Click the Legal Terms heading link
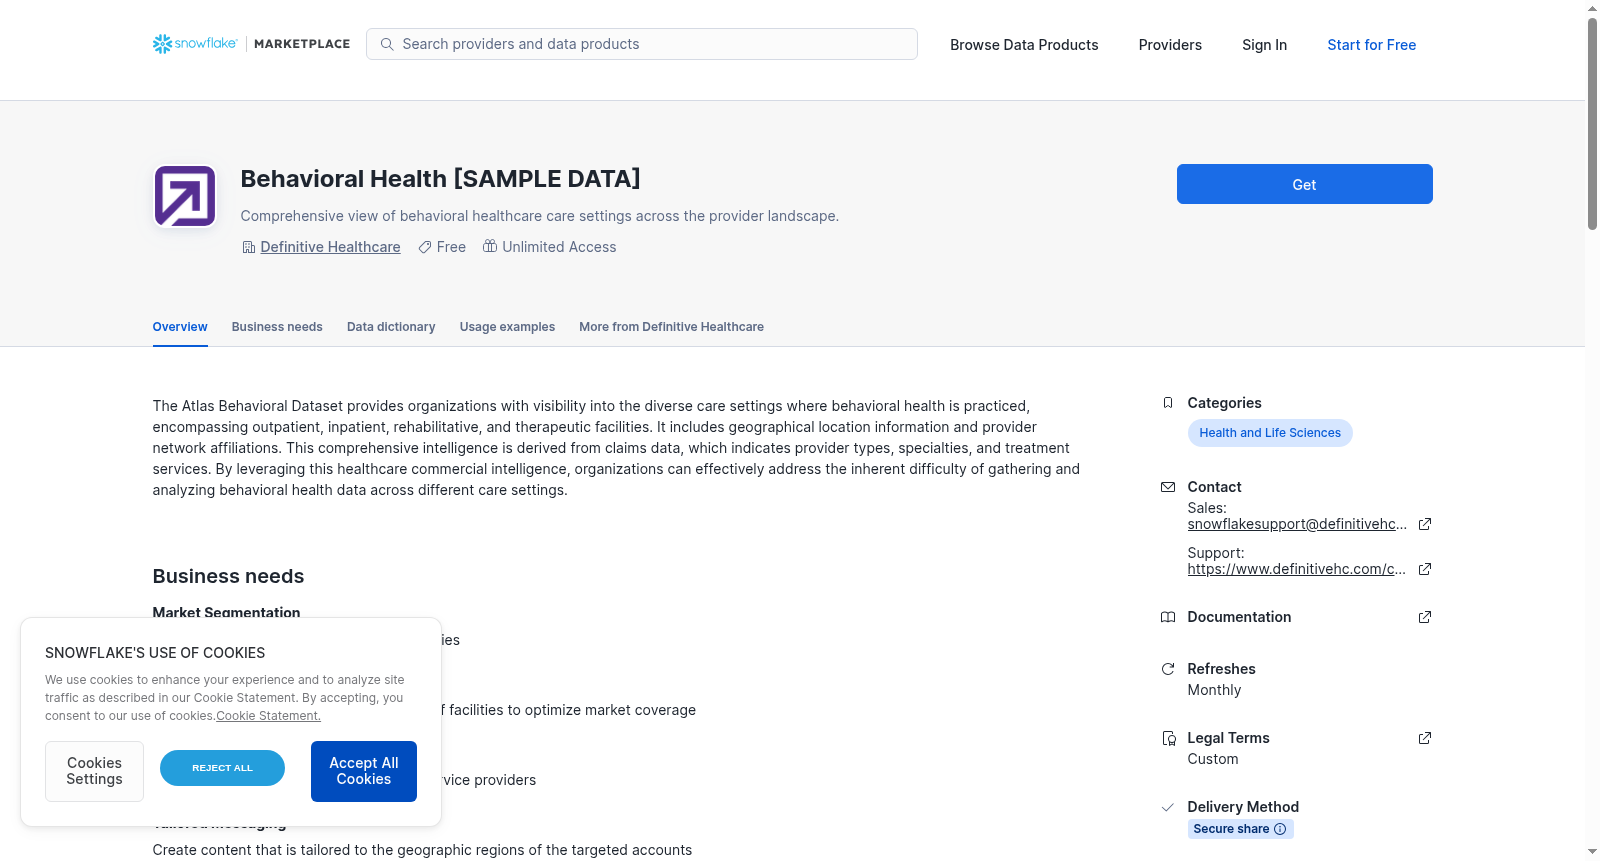The width and height of the screenshot is (1600, 861). coord(1228,738)
